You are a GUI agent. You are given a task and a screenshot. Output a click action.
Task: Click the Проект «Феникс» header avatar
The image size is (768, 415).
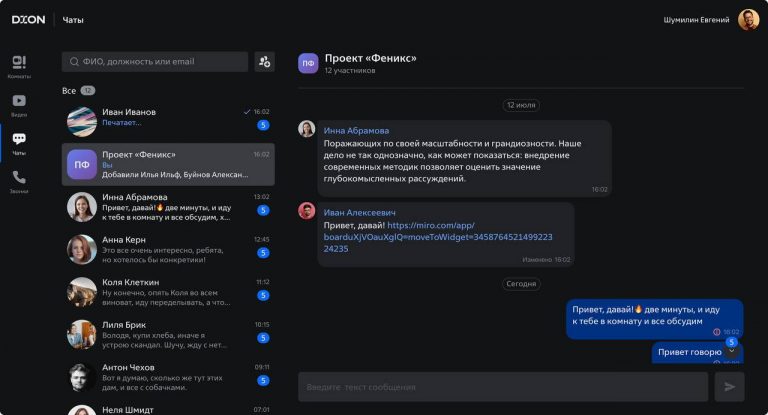[x=308, y=63]
